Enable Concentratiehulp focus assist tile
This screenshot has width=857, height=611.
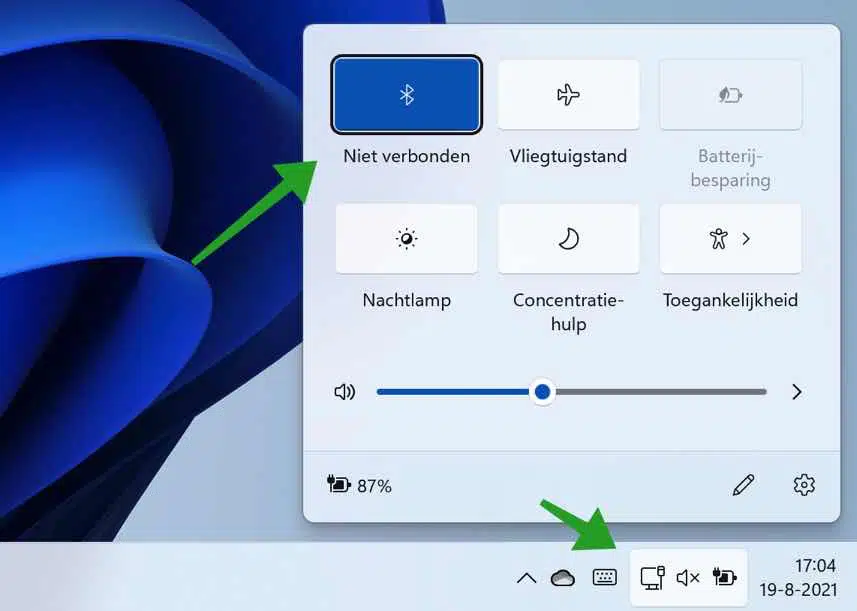pos(568,239)
